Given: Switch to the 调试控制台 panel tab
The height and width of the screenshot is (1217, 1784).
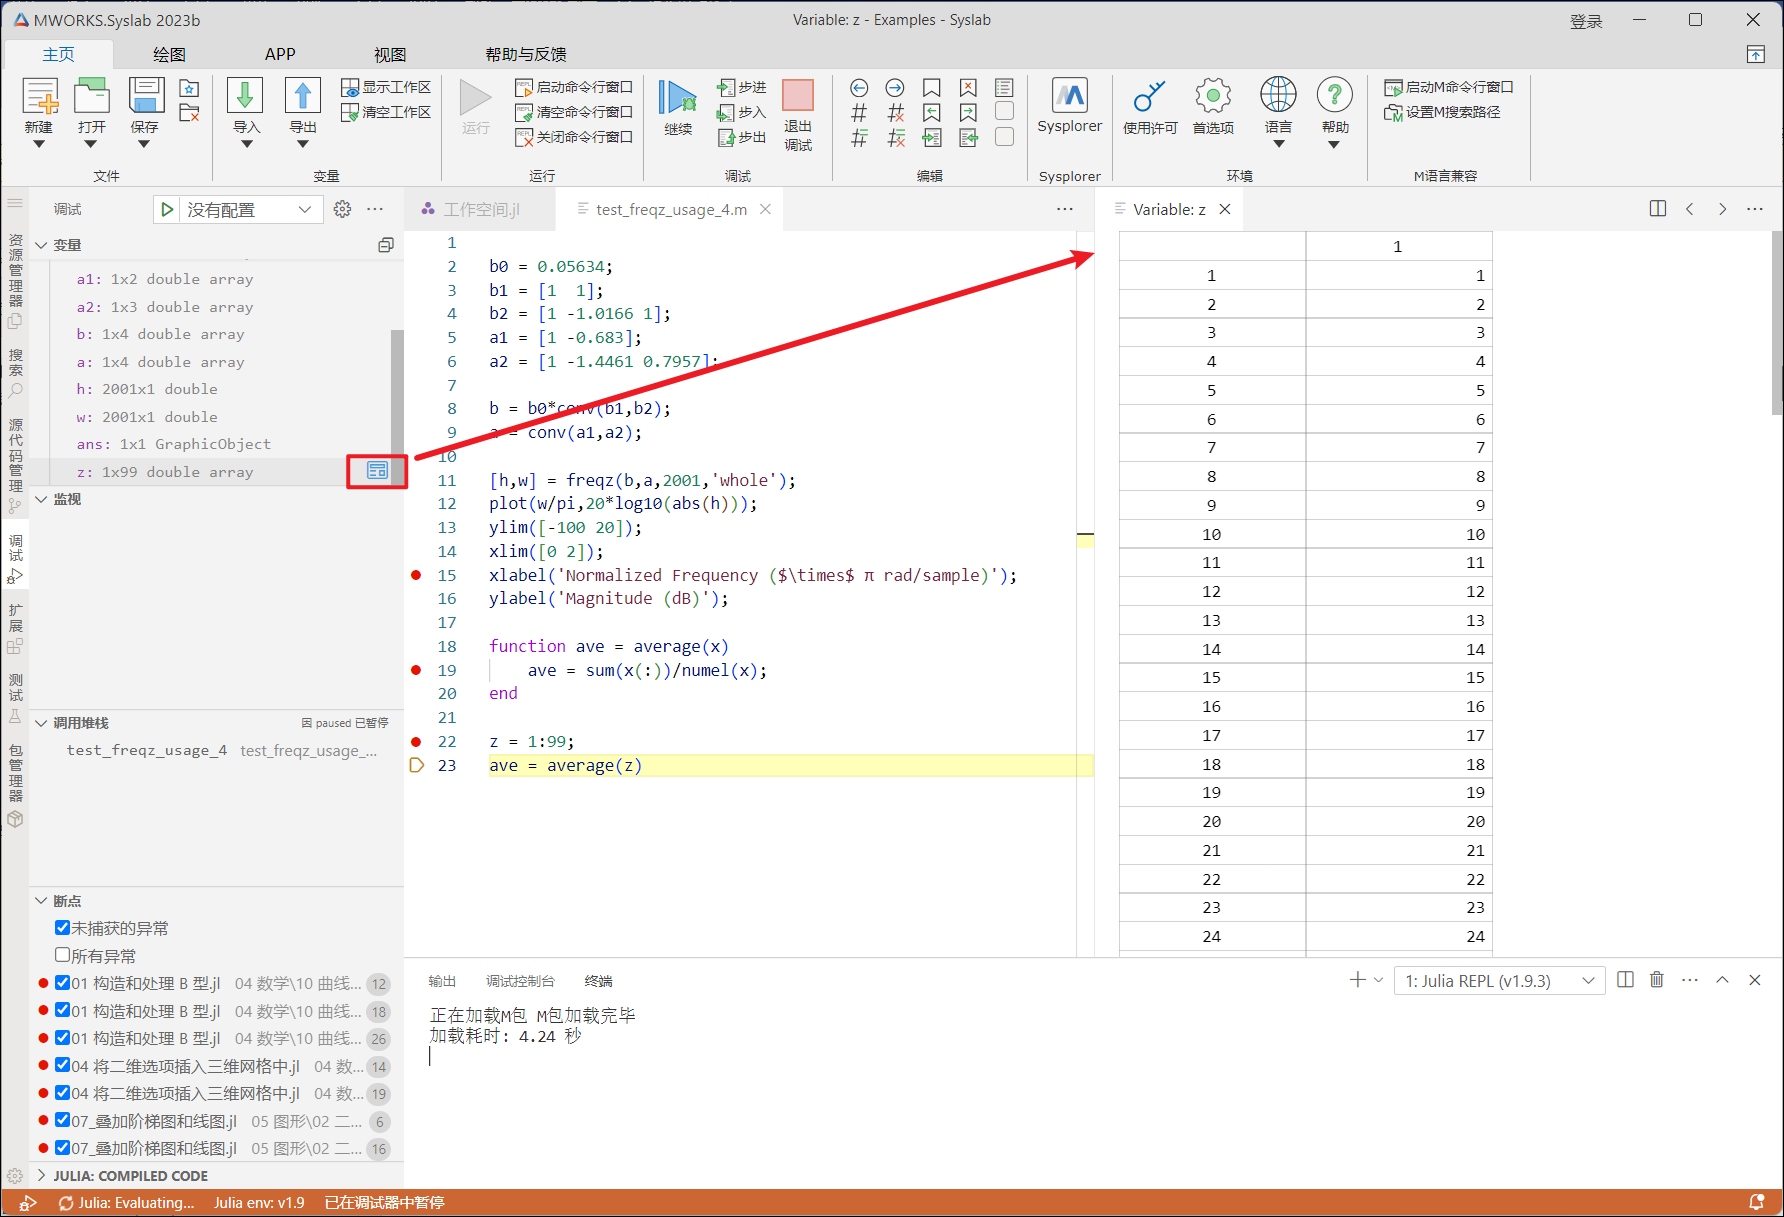Looking at the screenshot, I should point(519,981).
